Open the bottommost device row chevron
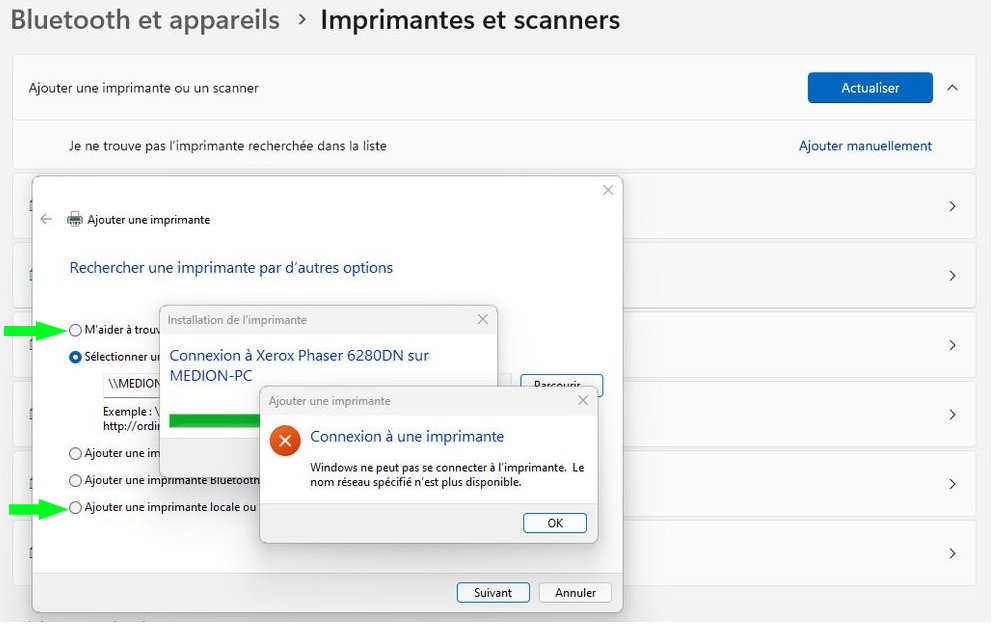This screenshot has height=627, width=998. [x=952, y=553]
